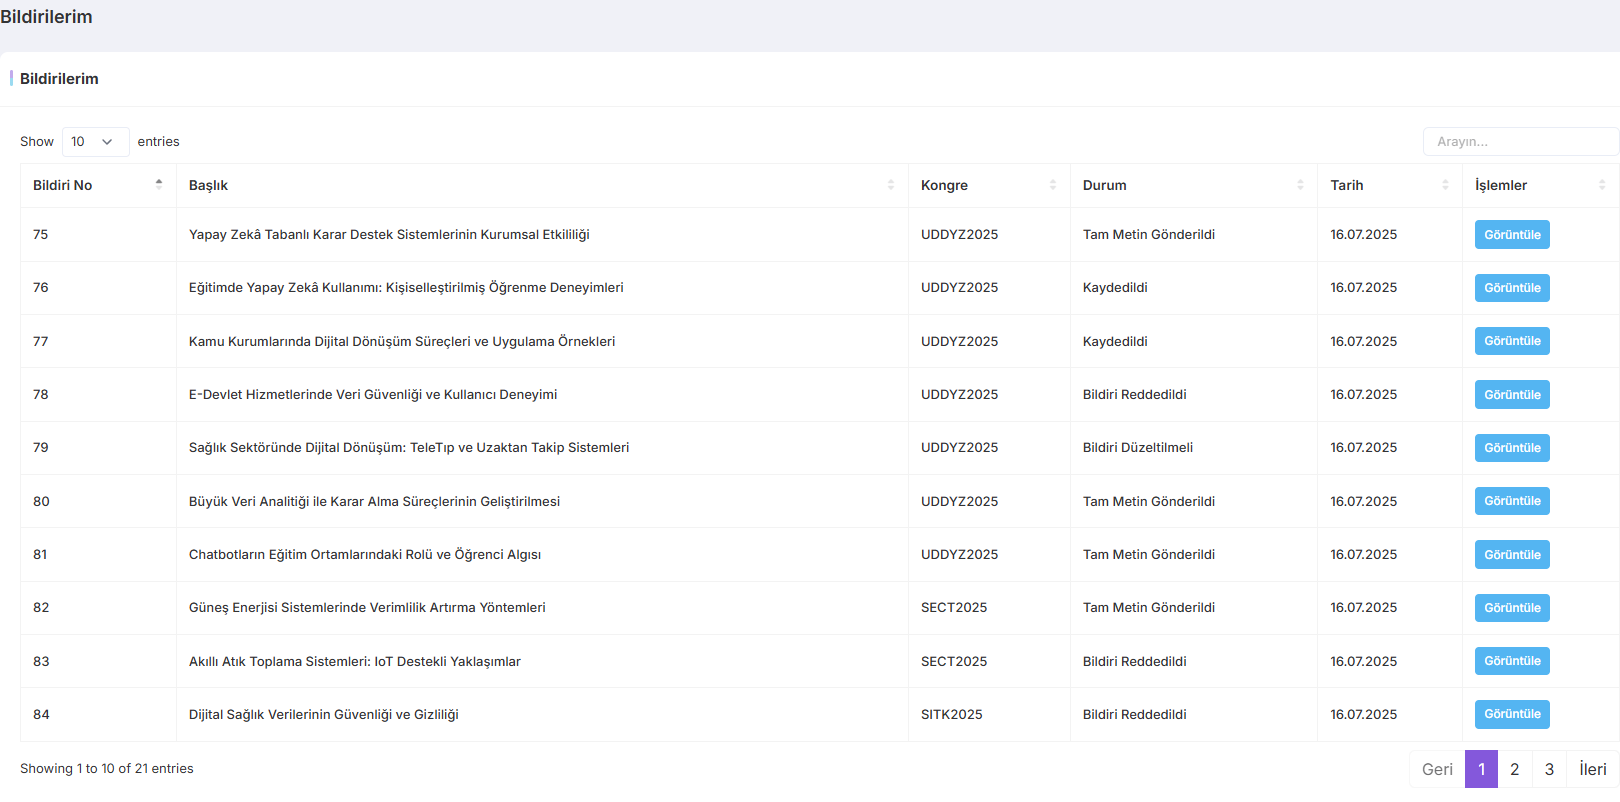Sort by Durum column arrows
The height and width of the screenshot is (802, 1620).
(1299, 185)
